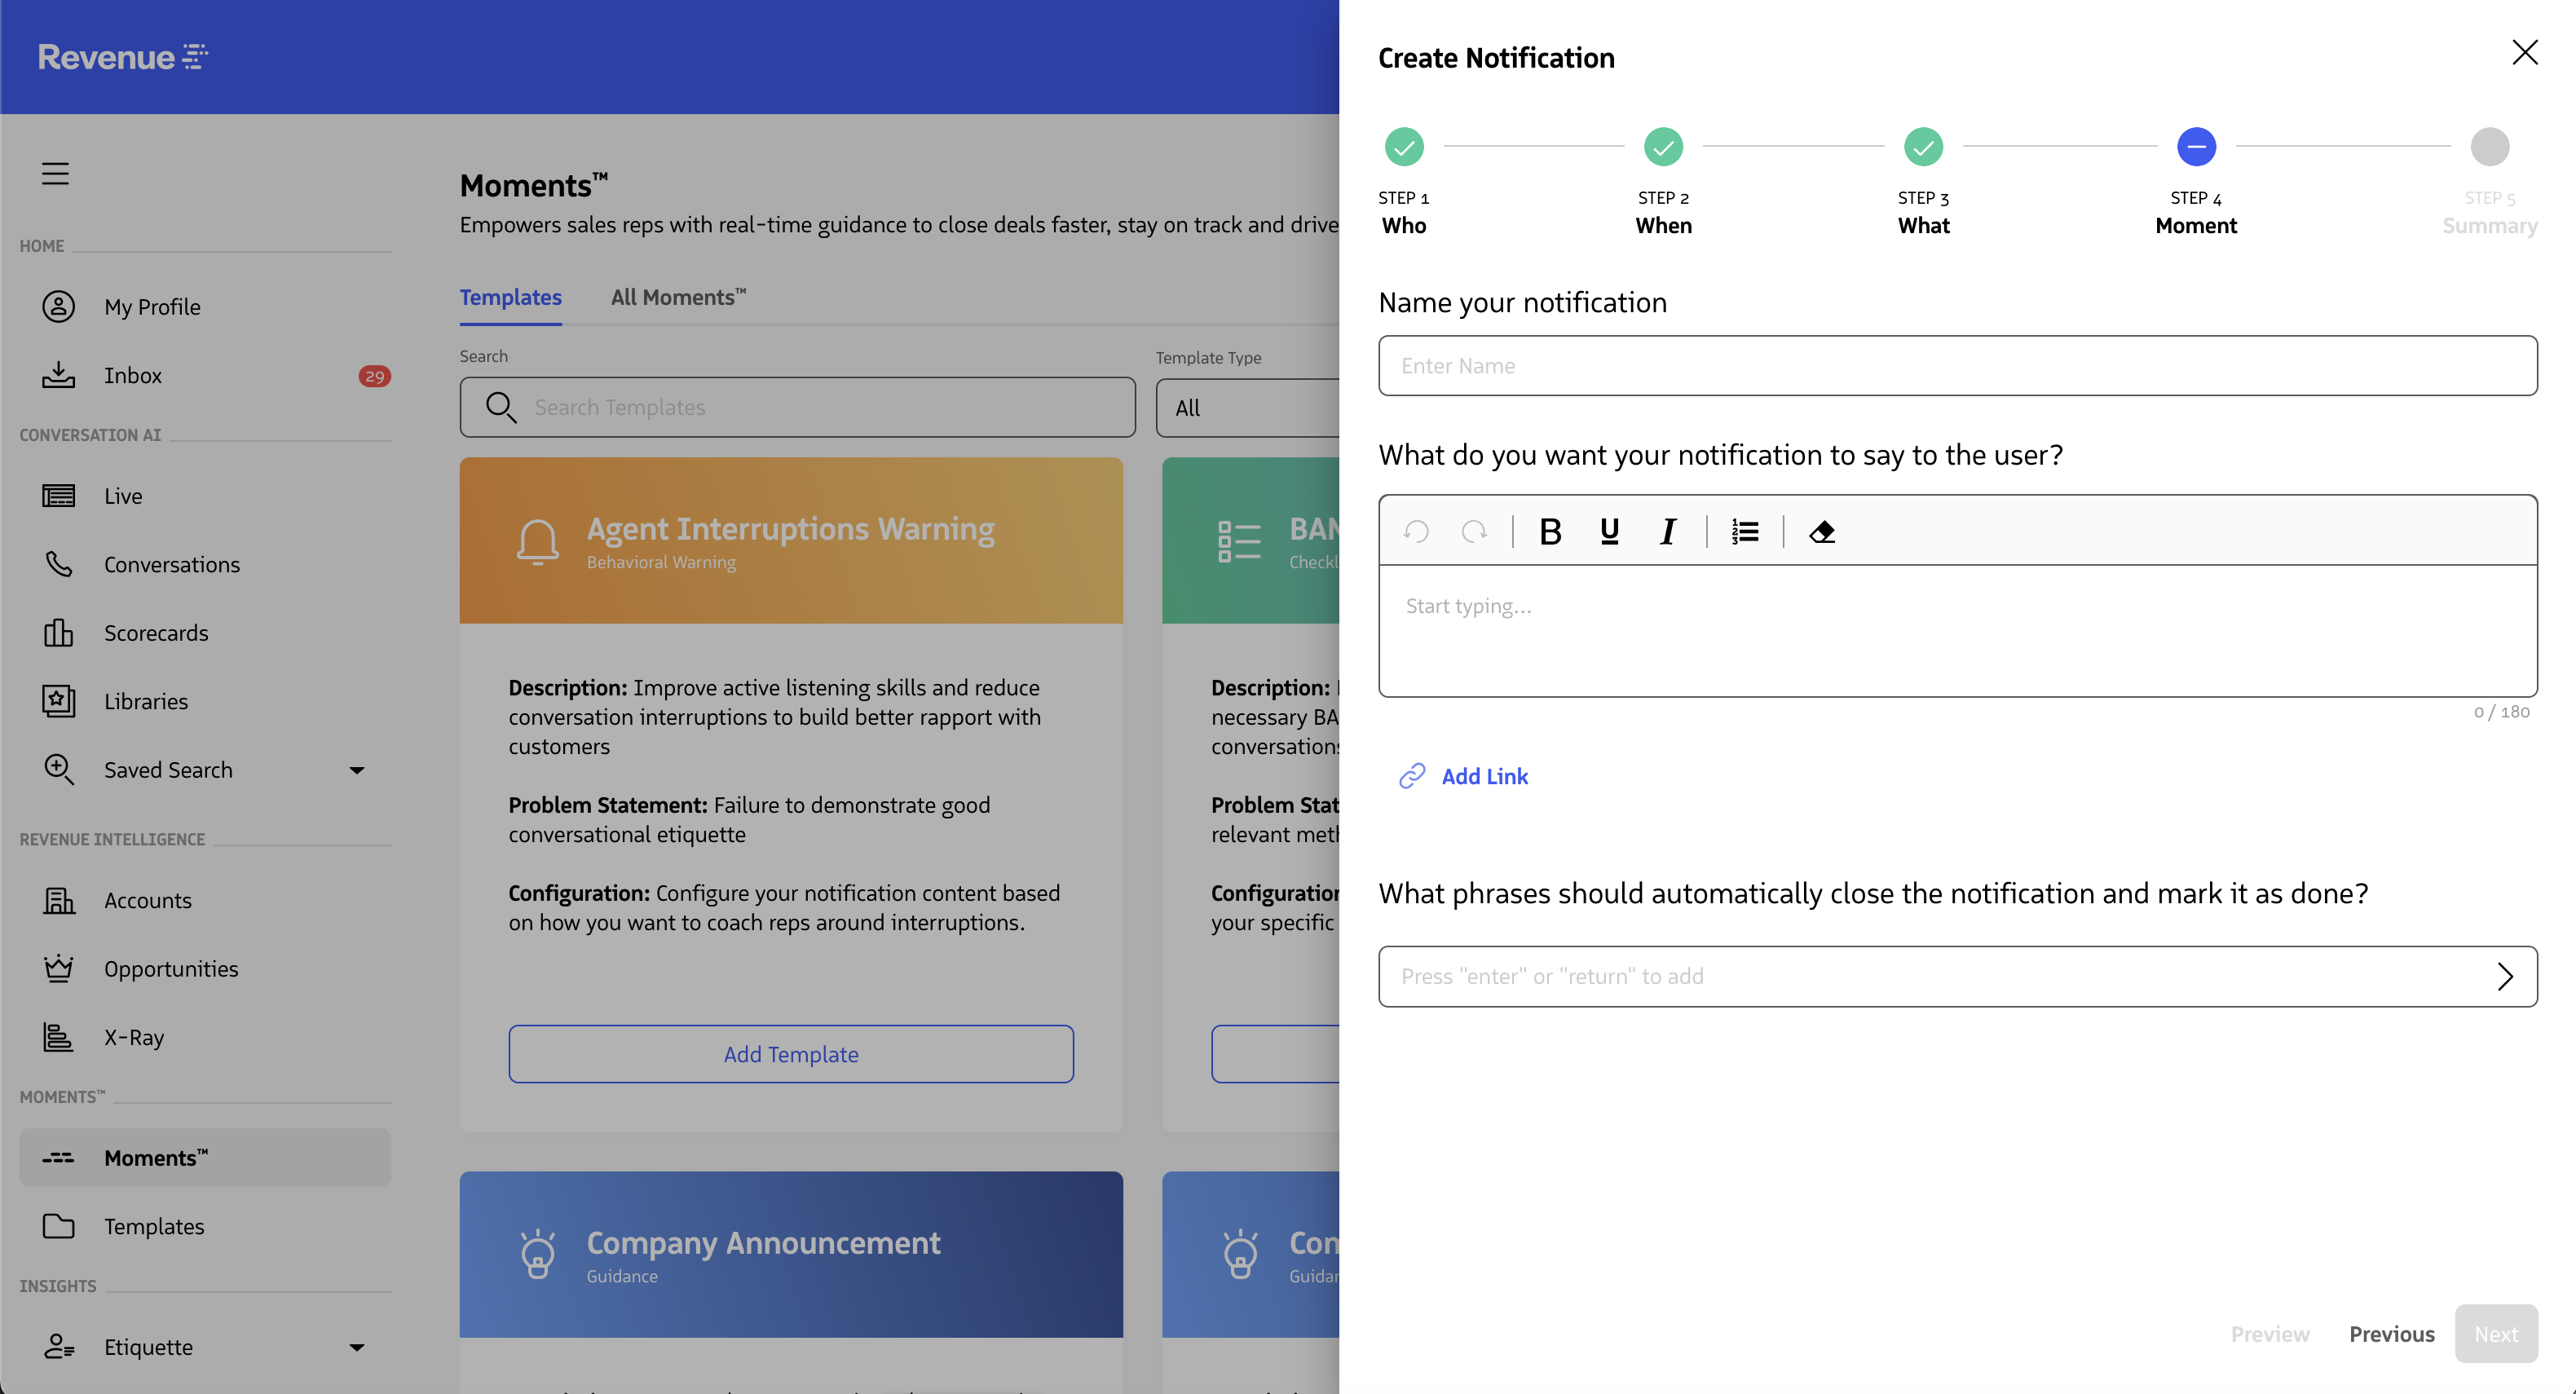Click into the Start typing message area
Viewport: 2576px width, 1394px height.
(1957, 631)
